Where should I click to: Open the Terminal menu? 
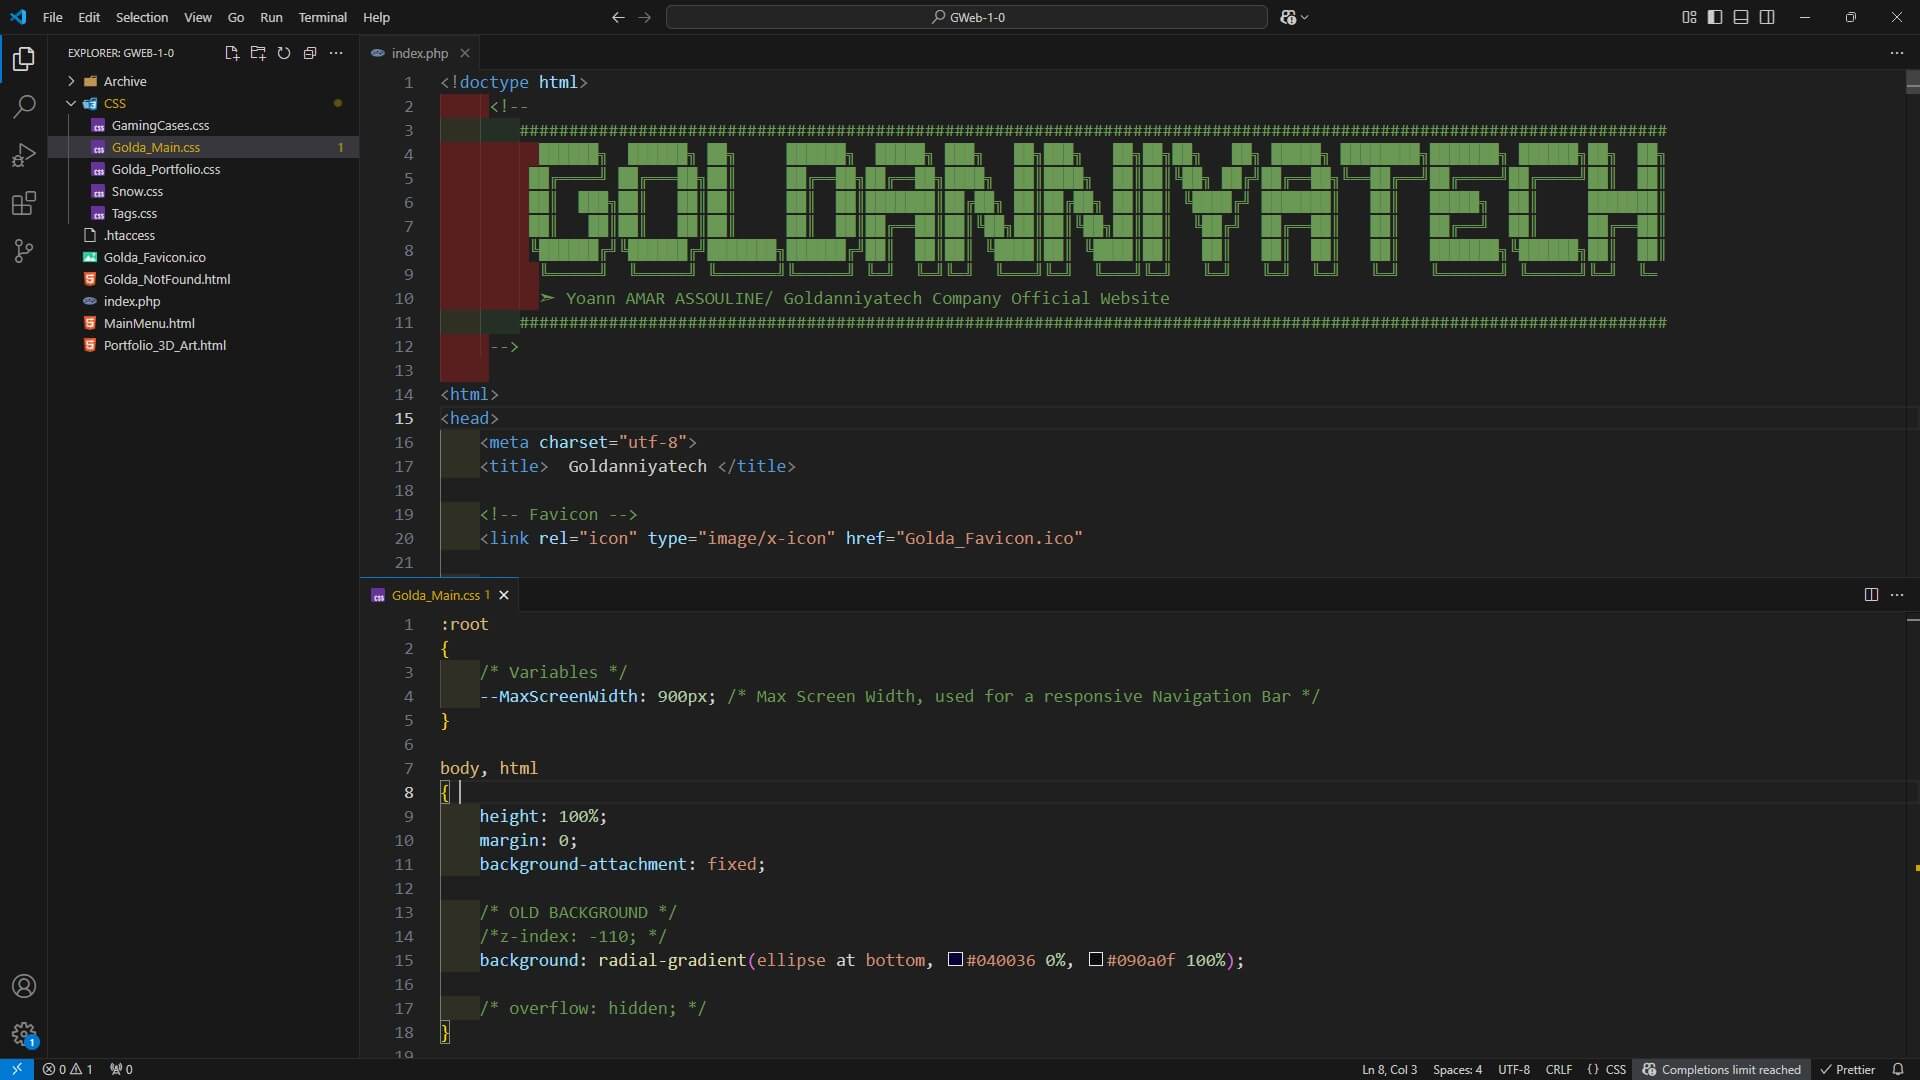coord(324,17)
